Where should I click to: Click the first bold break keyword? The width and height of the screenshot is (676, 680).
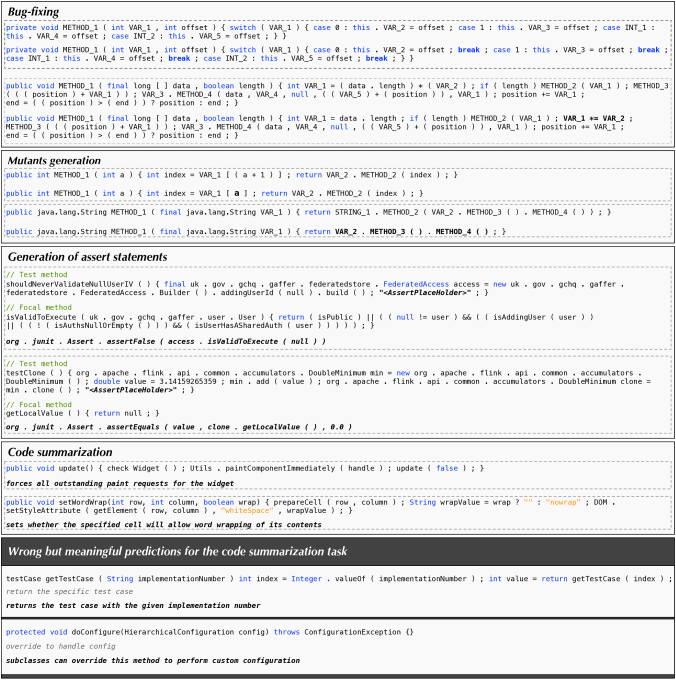click(469, 50)
